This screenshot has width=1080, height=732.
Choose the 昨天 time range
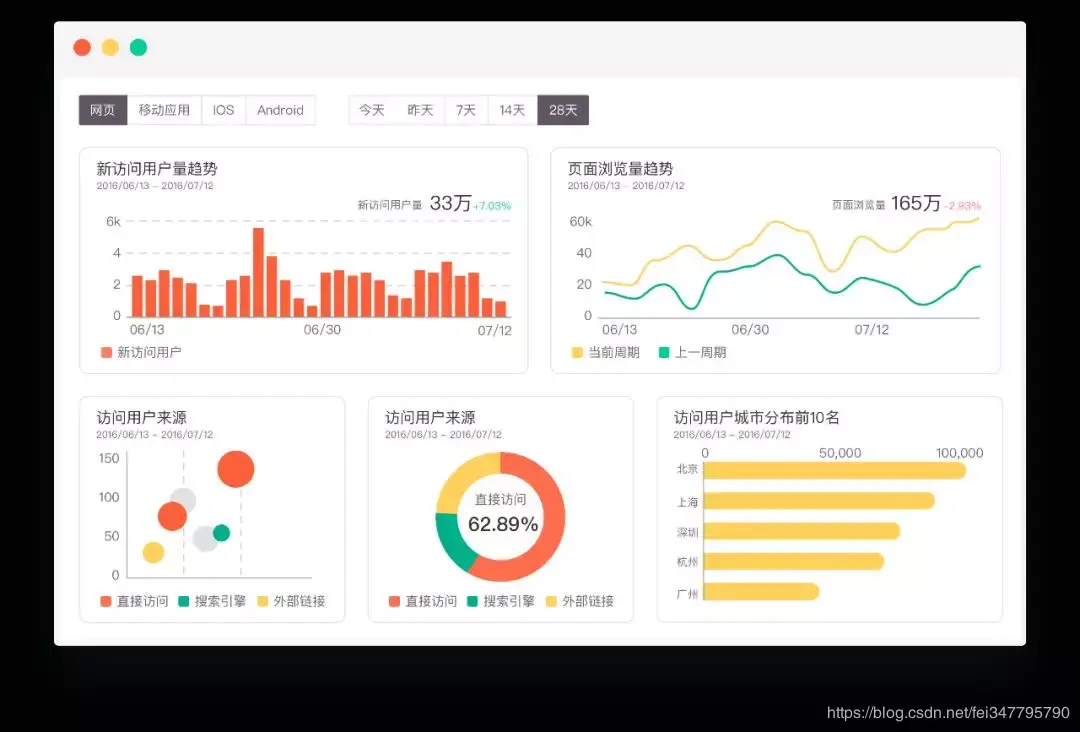click(420, 110)
